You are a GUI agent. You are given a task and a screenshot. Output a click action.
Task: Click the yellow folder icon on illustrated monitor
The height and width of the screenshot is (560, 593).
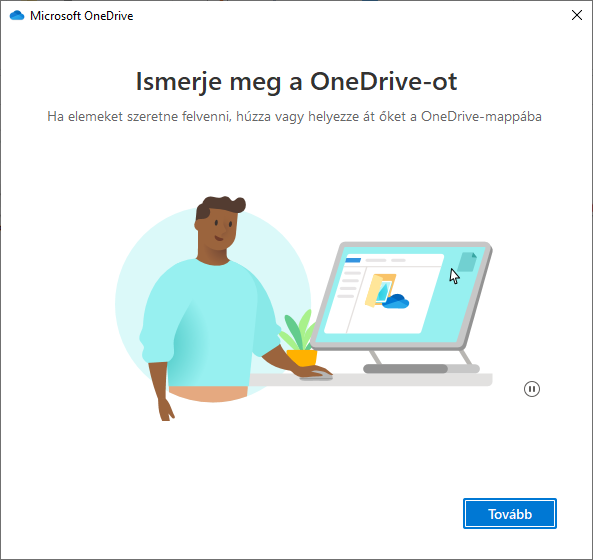(x=378, y=290)
